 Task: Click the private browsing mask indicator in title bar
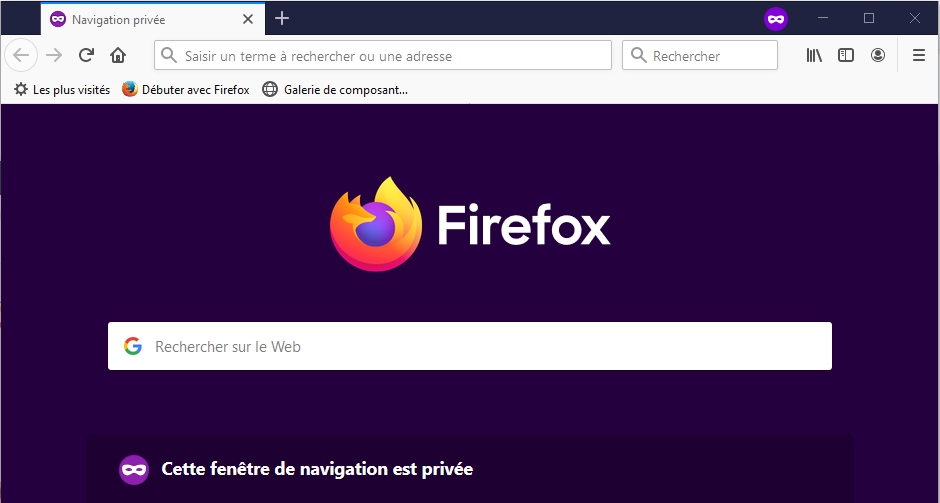775,19
